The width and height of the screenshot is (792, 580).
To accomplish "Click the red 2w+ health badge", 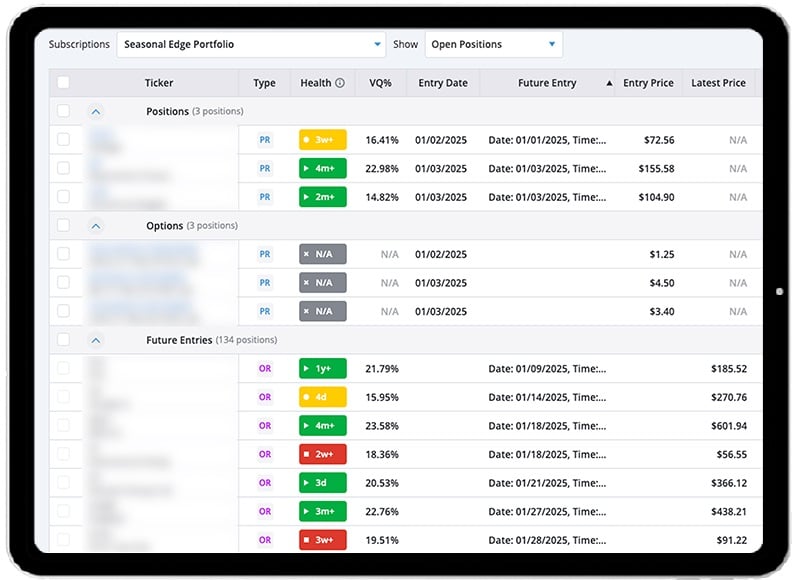I will [x=322, y=454].
